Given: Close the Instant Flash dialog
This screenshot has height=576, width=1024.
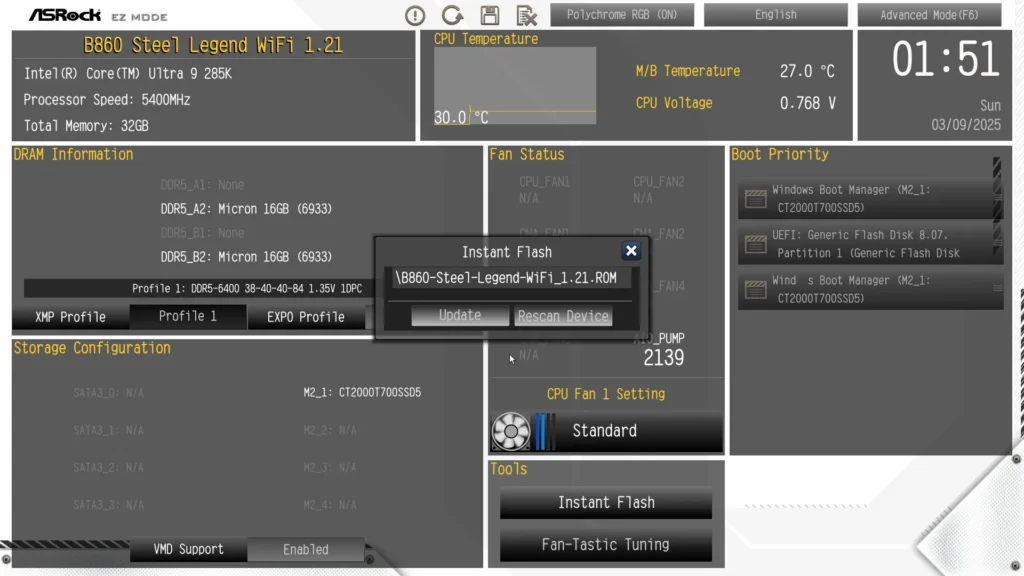Looking at the screenshot, I should coord(631,251).
